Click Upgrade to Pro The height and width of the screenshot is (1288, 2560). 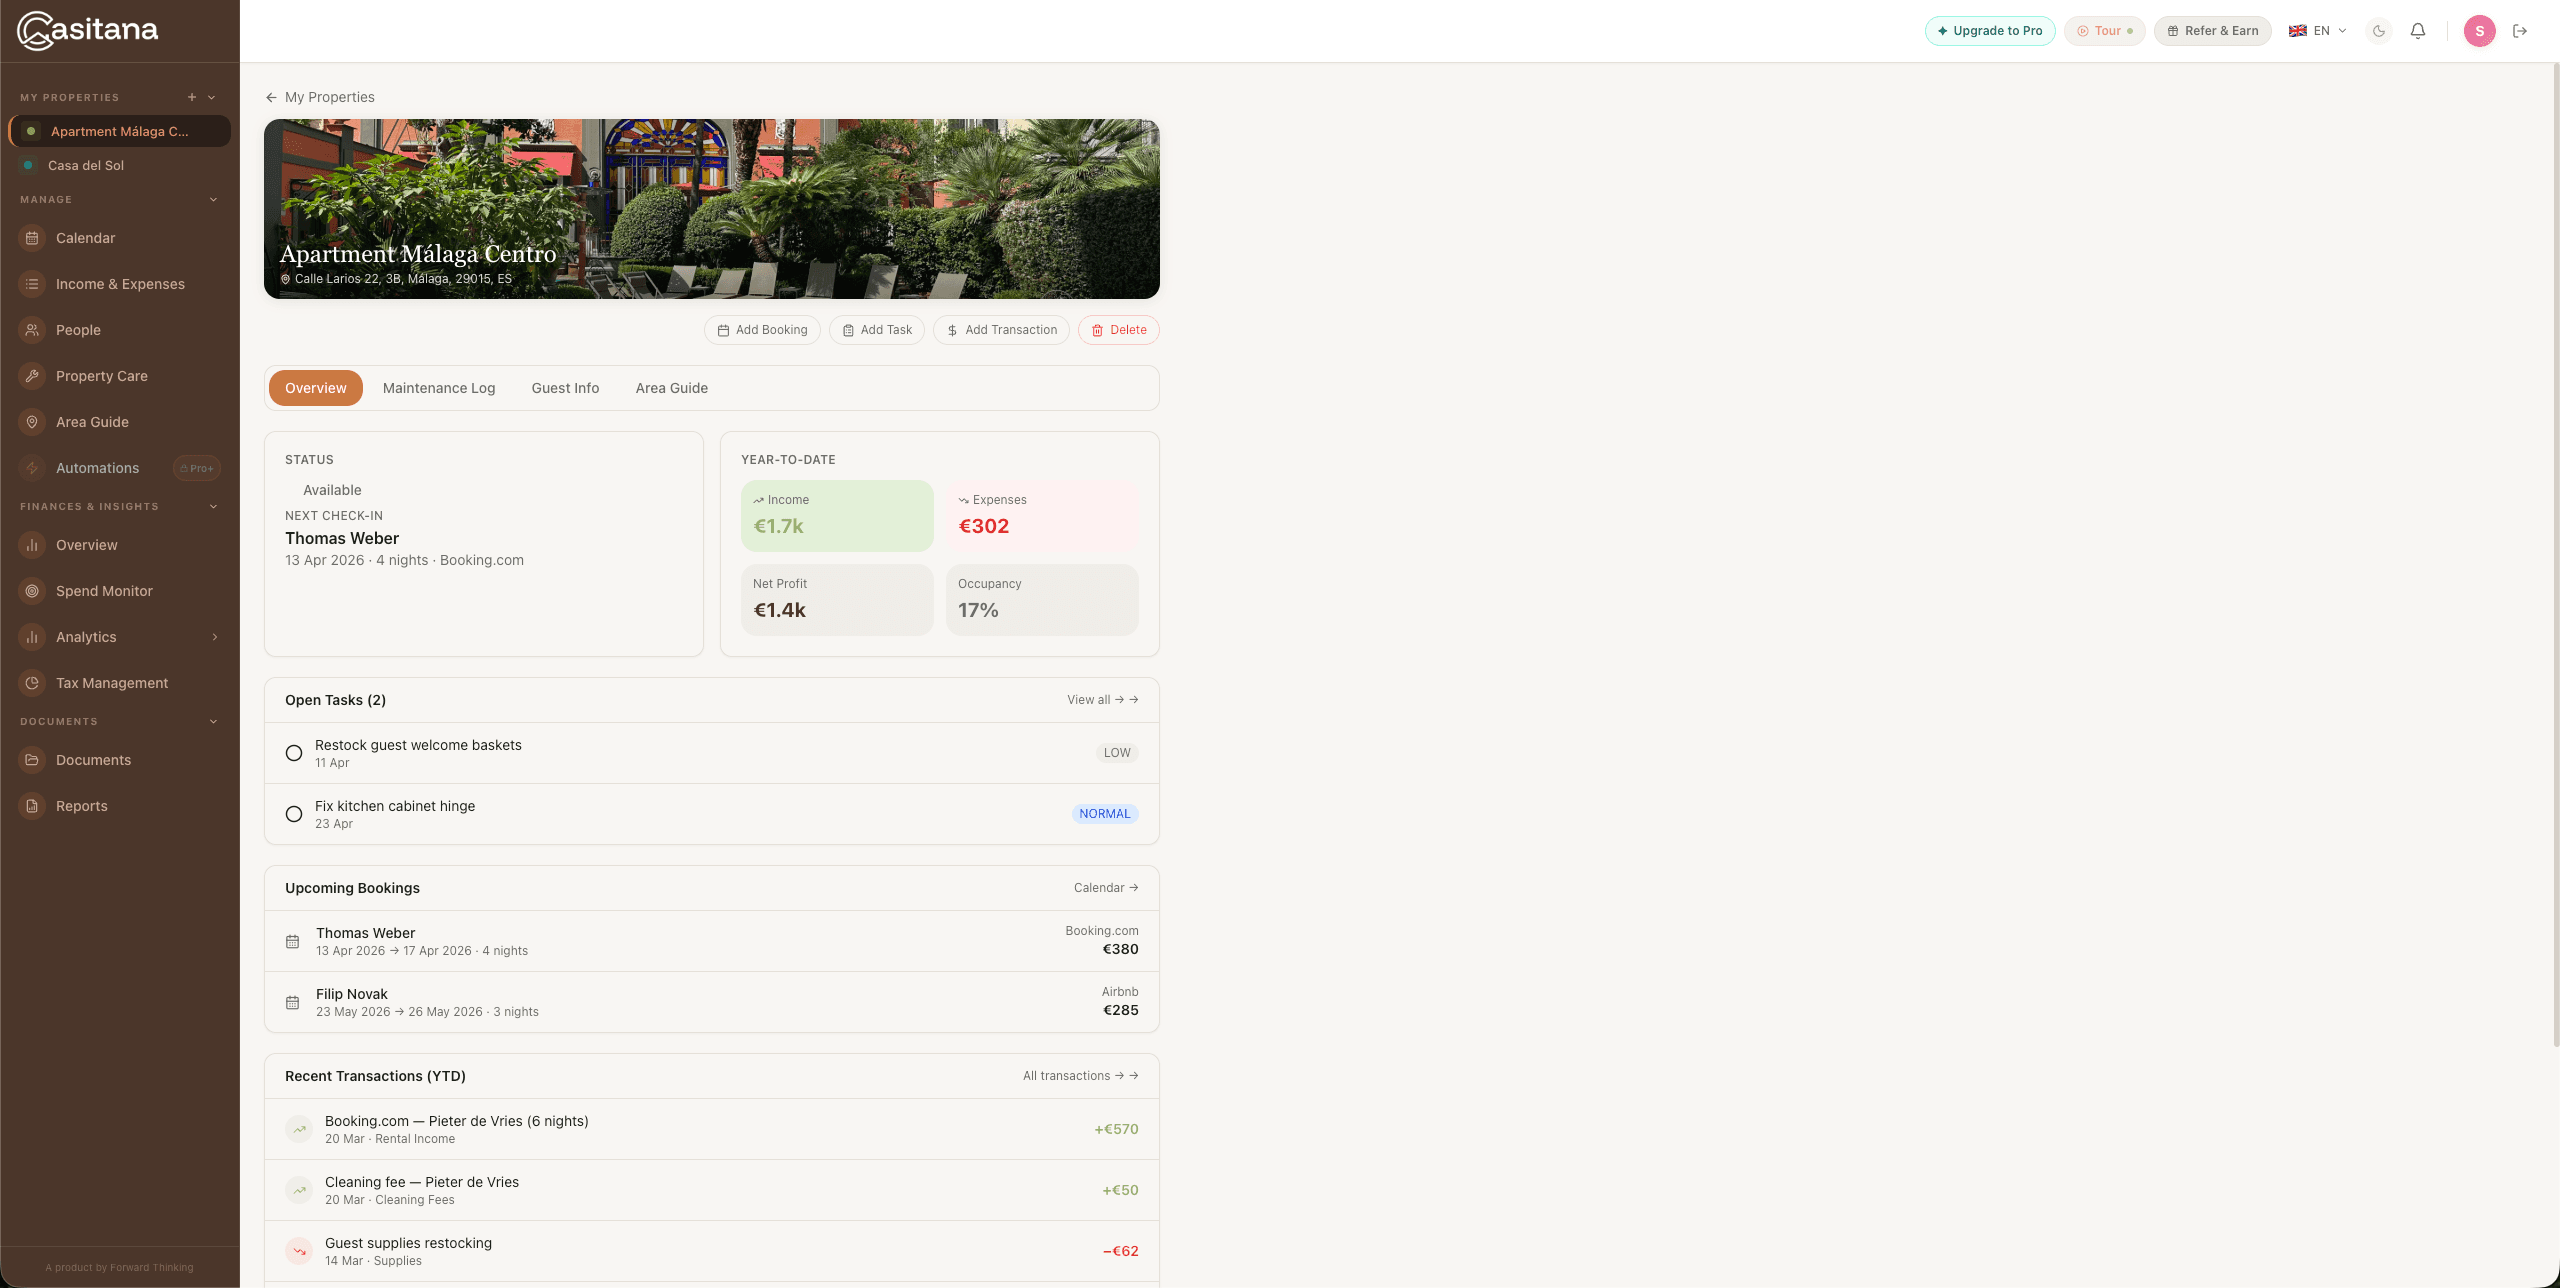coord(1990,31)
